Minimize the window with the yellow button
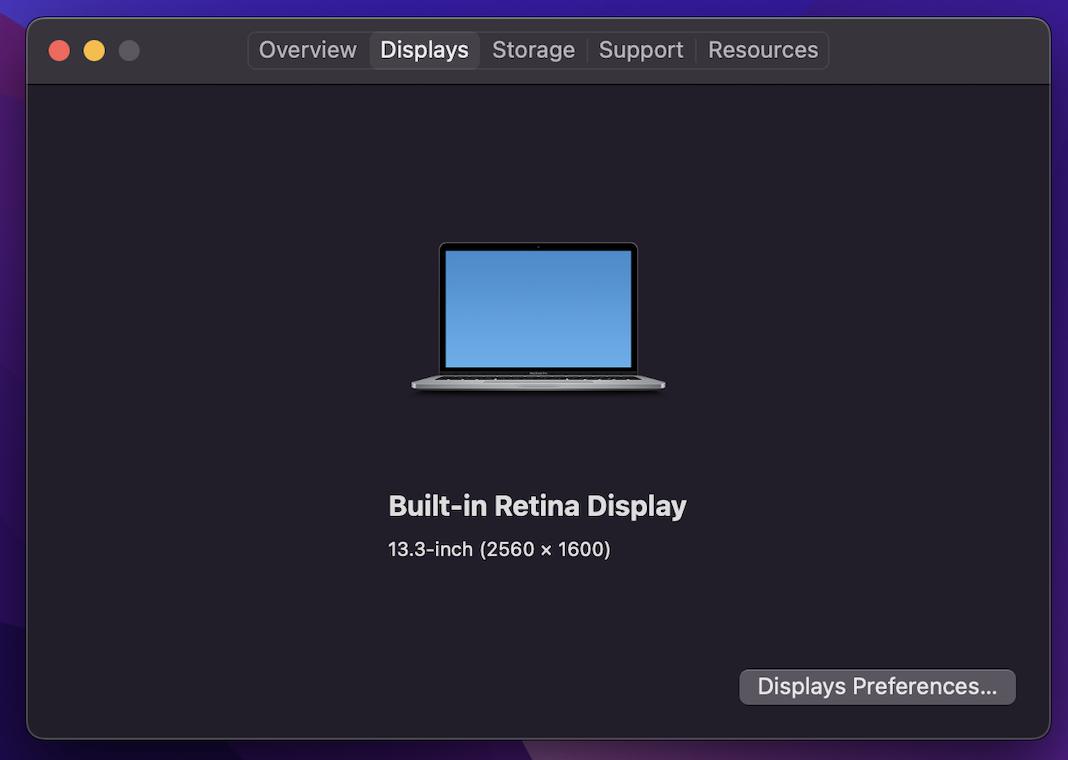The image size is (1068, 760). click(x=94, y=50)
